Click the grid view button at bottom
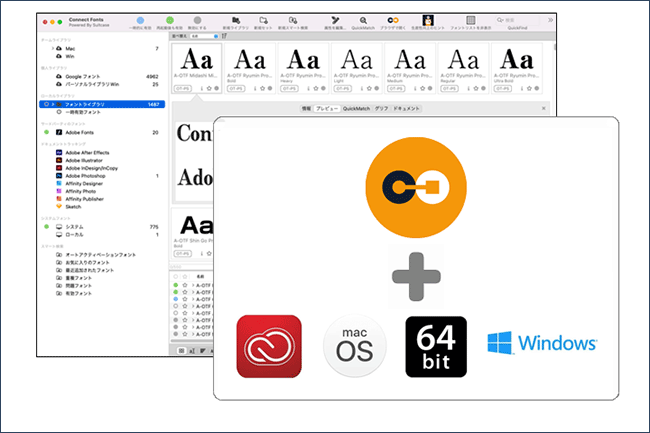 (181, 351)
